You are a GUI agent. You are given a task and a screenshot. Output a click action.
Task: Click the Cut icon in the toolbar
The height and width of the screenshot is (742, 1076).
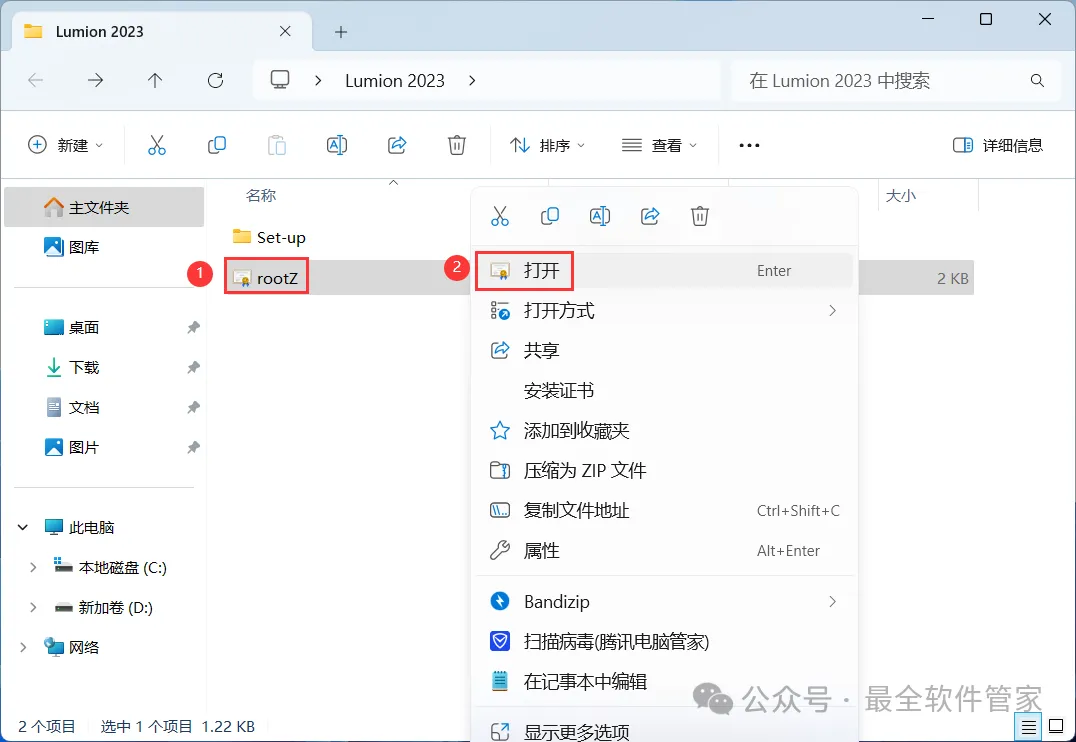pos(156,145)
